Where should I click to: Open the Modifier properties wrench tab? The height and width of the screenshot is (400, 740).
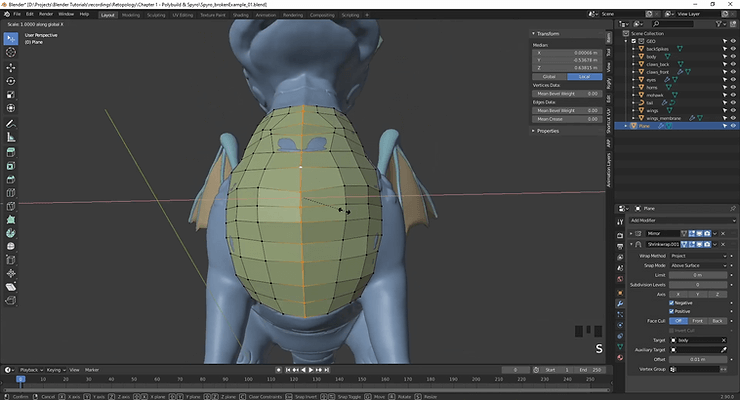pyautogui.click(x=620, y=303)
